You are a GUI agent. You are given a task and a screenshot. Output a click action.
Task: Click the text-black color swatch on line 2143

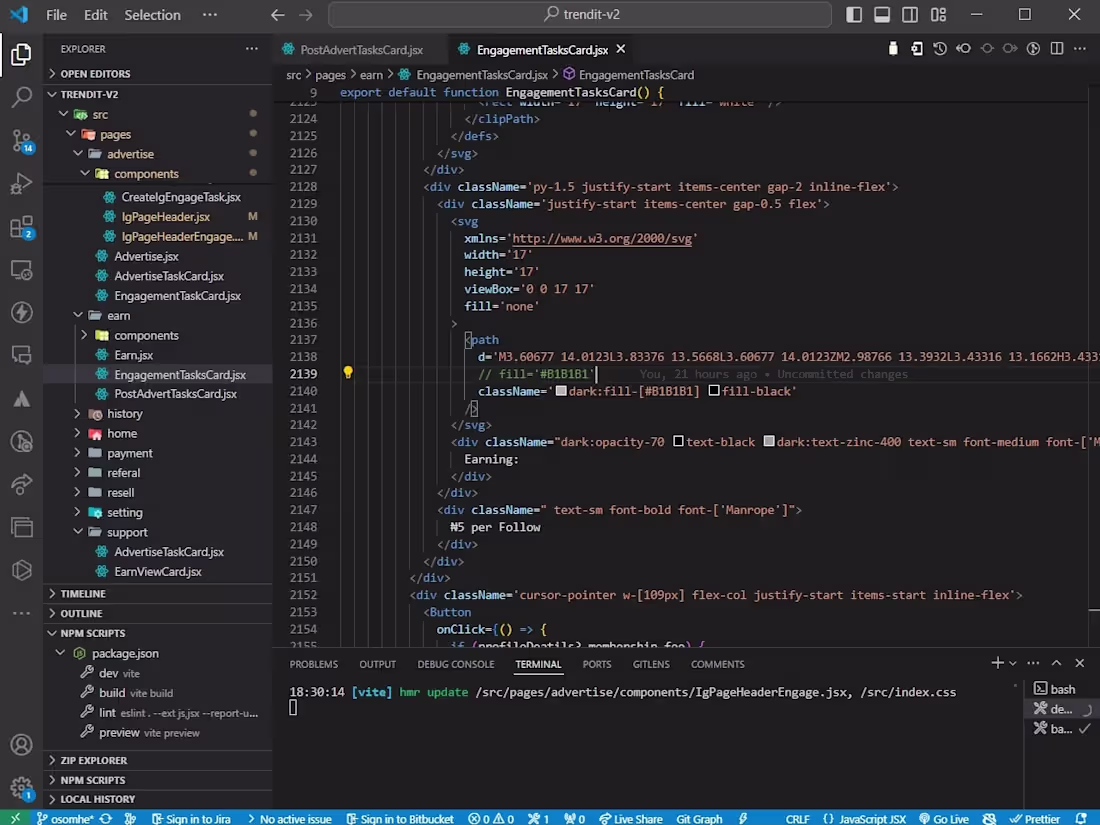(x=678, y=441)
